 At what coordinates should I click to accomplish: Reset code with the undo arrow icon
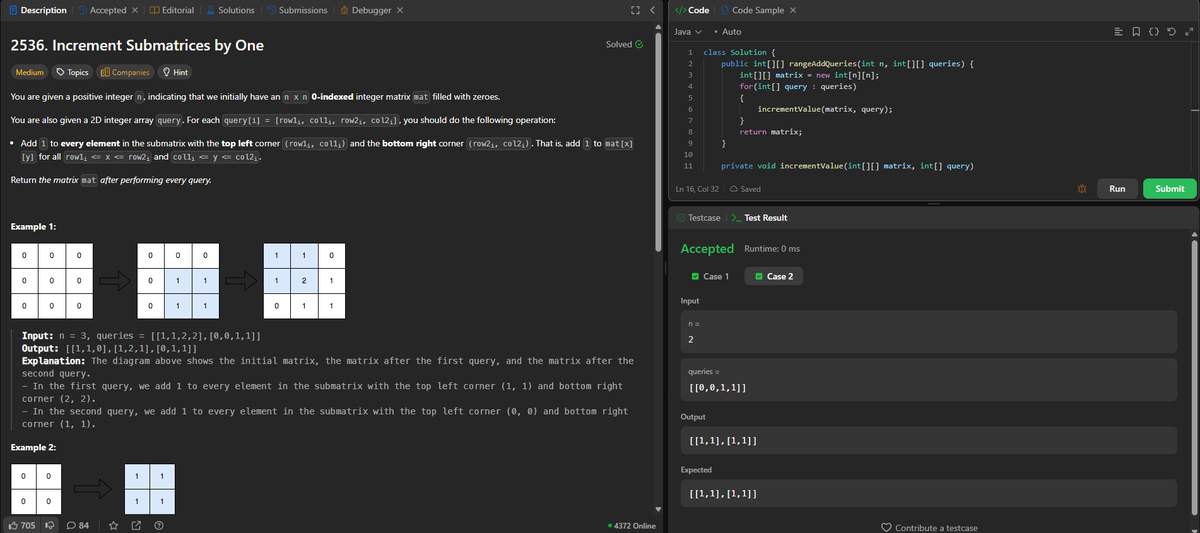(x=1173, y=32)
